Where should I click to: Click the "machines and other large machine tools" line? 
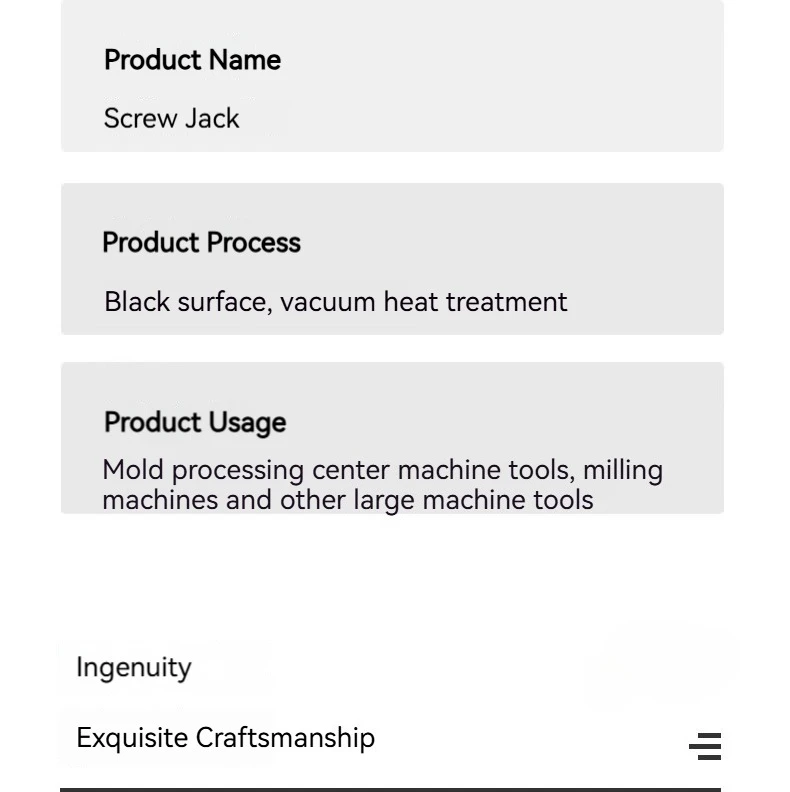click(348, 500)
